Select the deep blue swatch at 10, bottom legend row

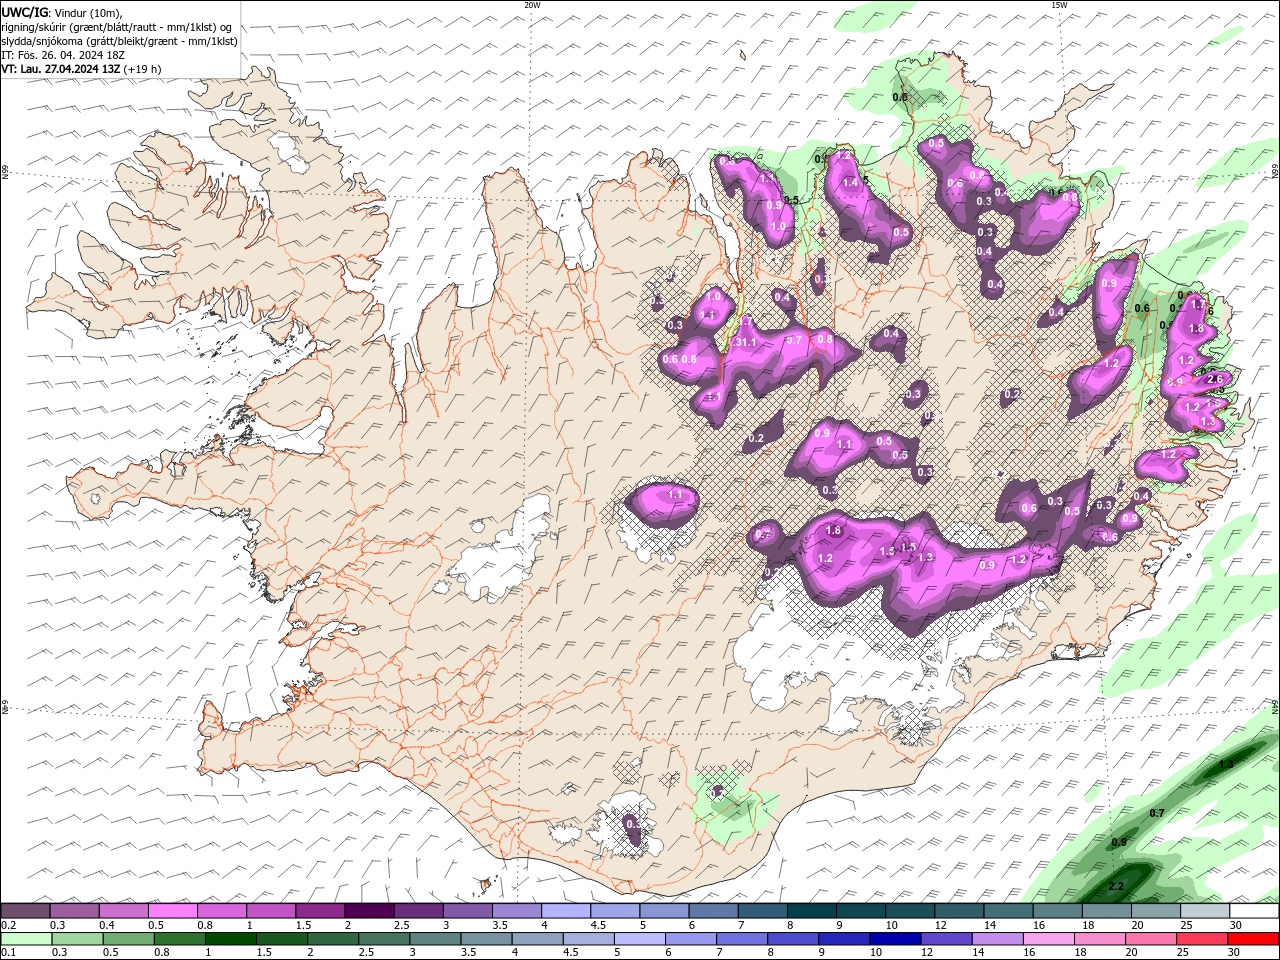click(x=895, y=939)
